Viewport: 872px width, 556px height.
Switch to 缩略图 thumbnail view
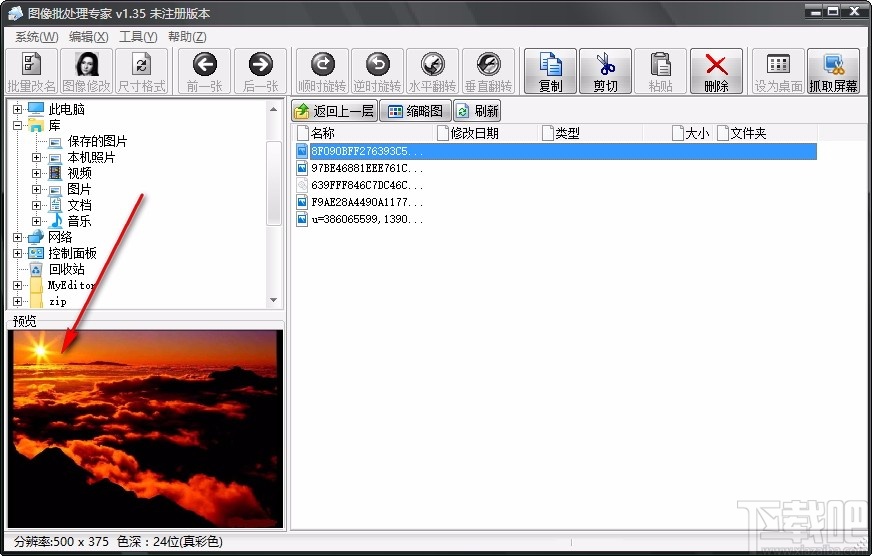pyautogui.click(x=415, y=111)
